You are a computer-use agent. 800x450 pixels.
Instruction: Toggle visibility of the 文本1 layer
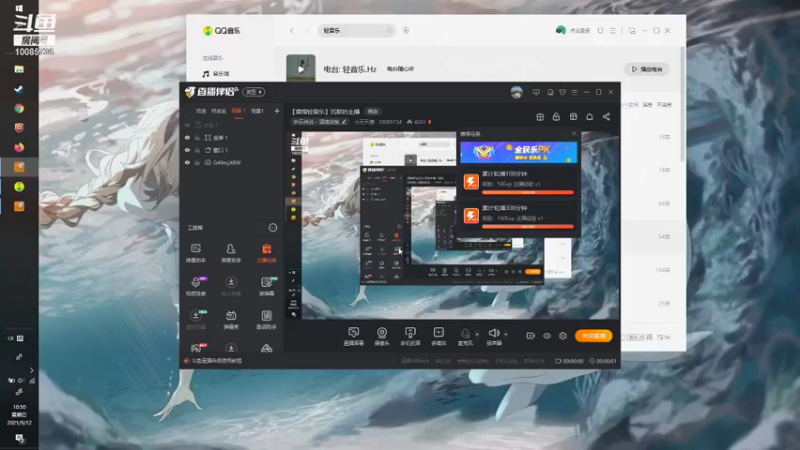tap(187, 125)
